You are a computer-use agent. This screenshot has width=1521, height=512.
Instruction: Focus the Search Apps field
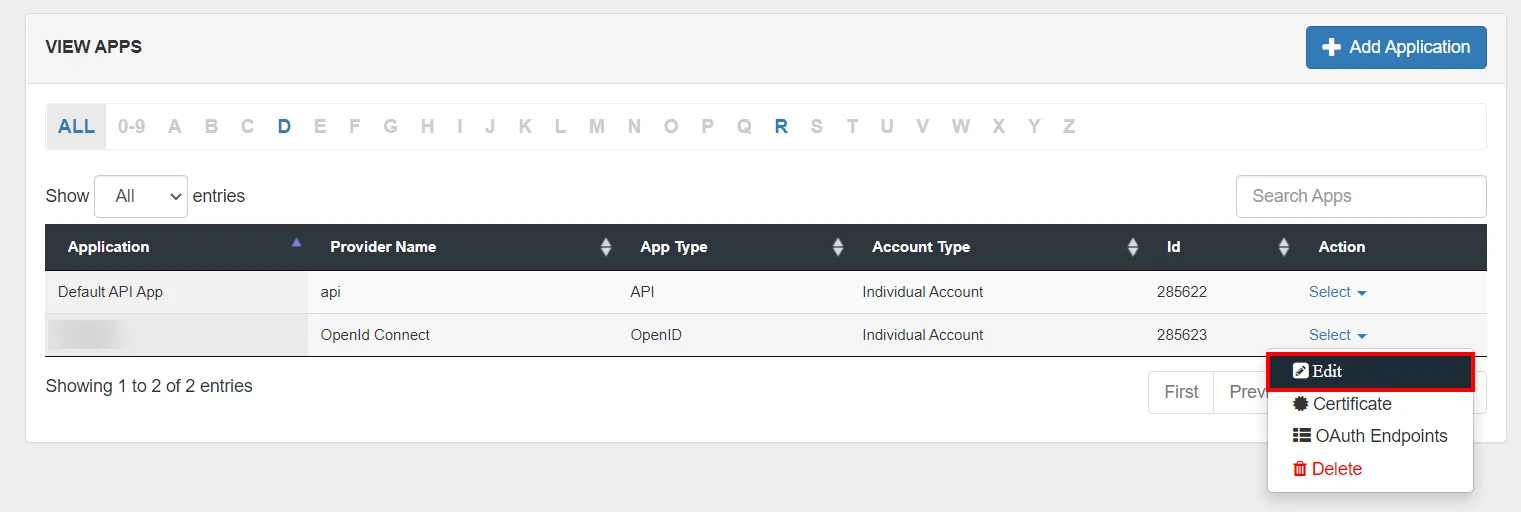[x=1361, y=196]
